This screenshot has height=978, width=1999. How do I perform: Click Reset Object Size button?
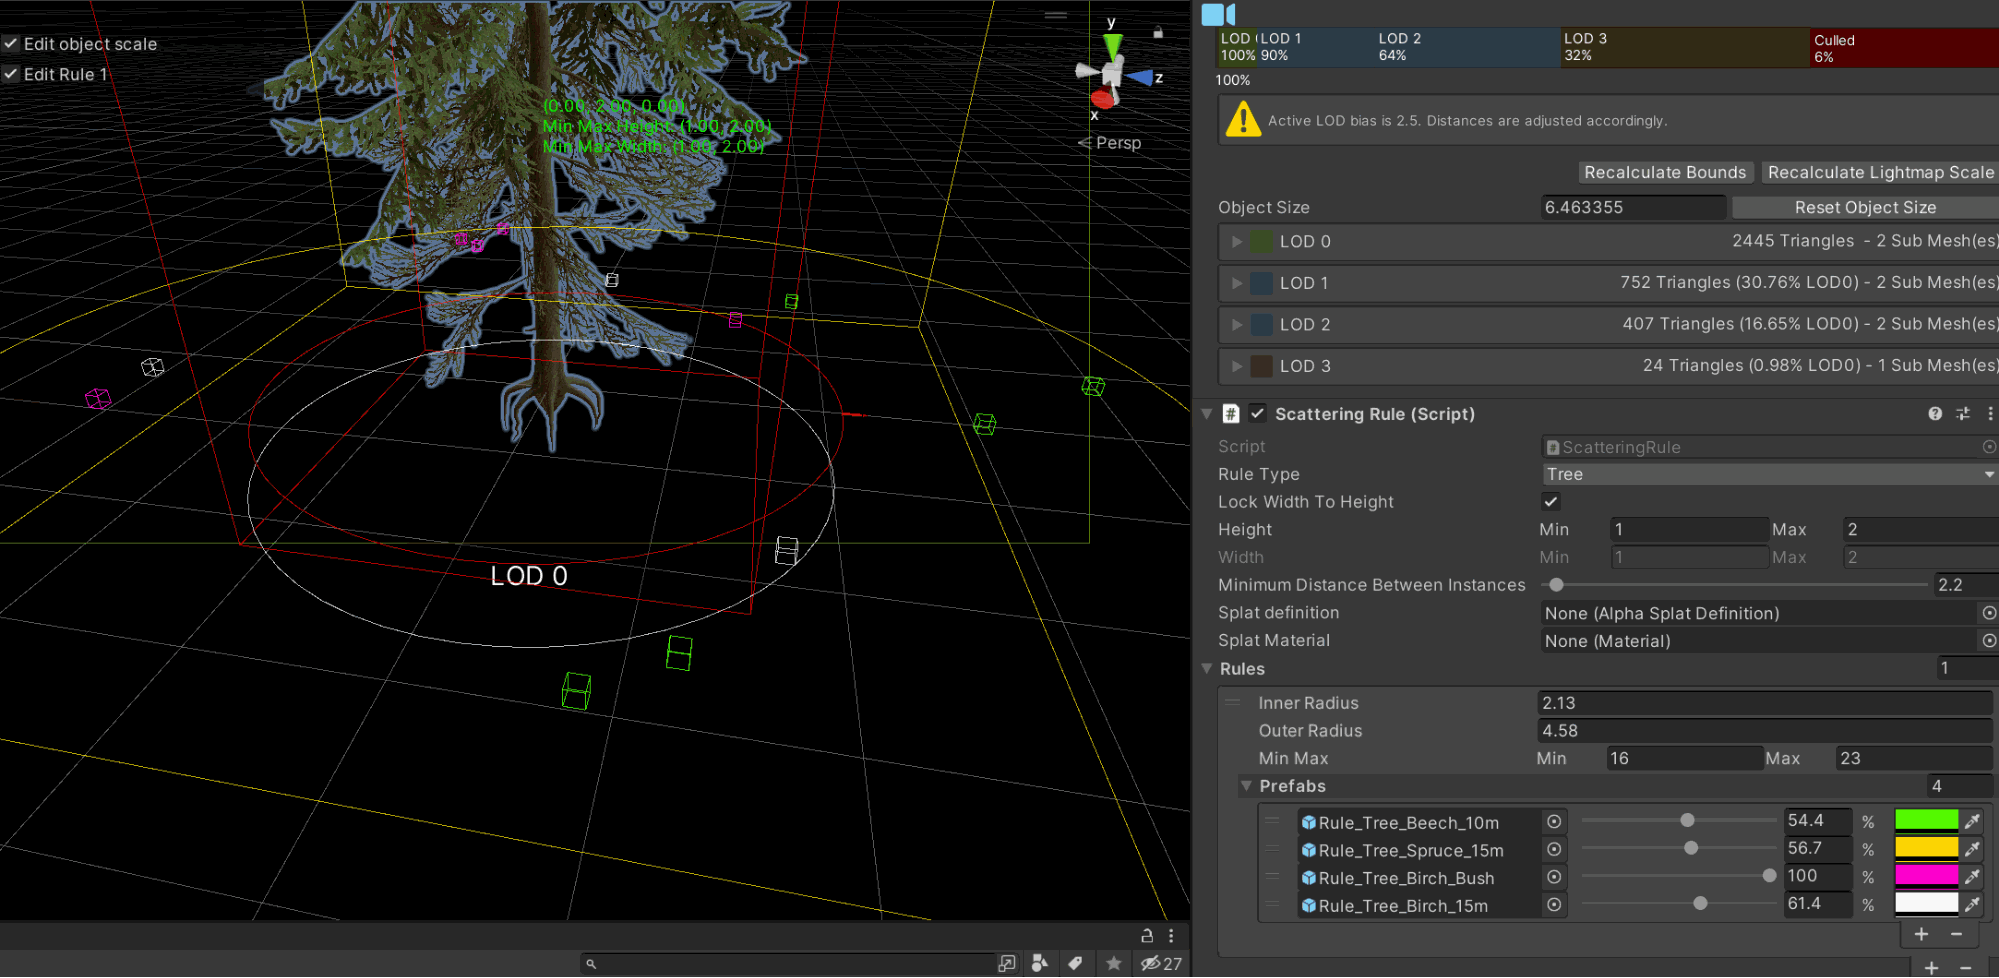coord(1865,207)
